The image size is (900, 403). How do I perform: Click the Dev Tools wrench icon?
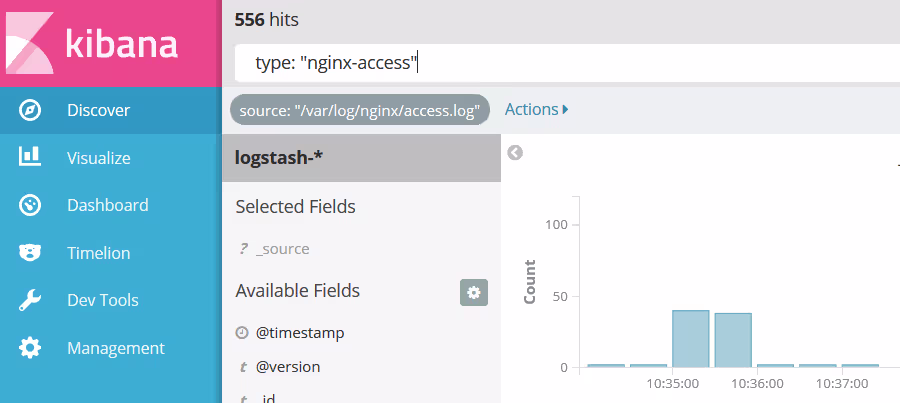[x=30, y=300]
